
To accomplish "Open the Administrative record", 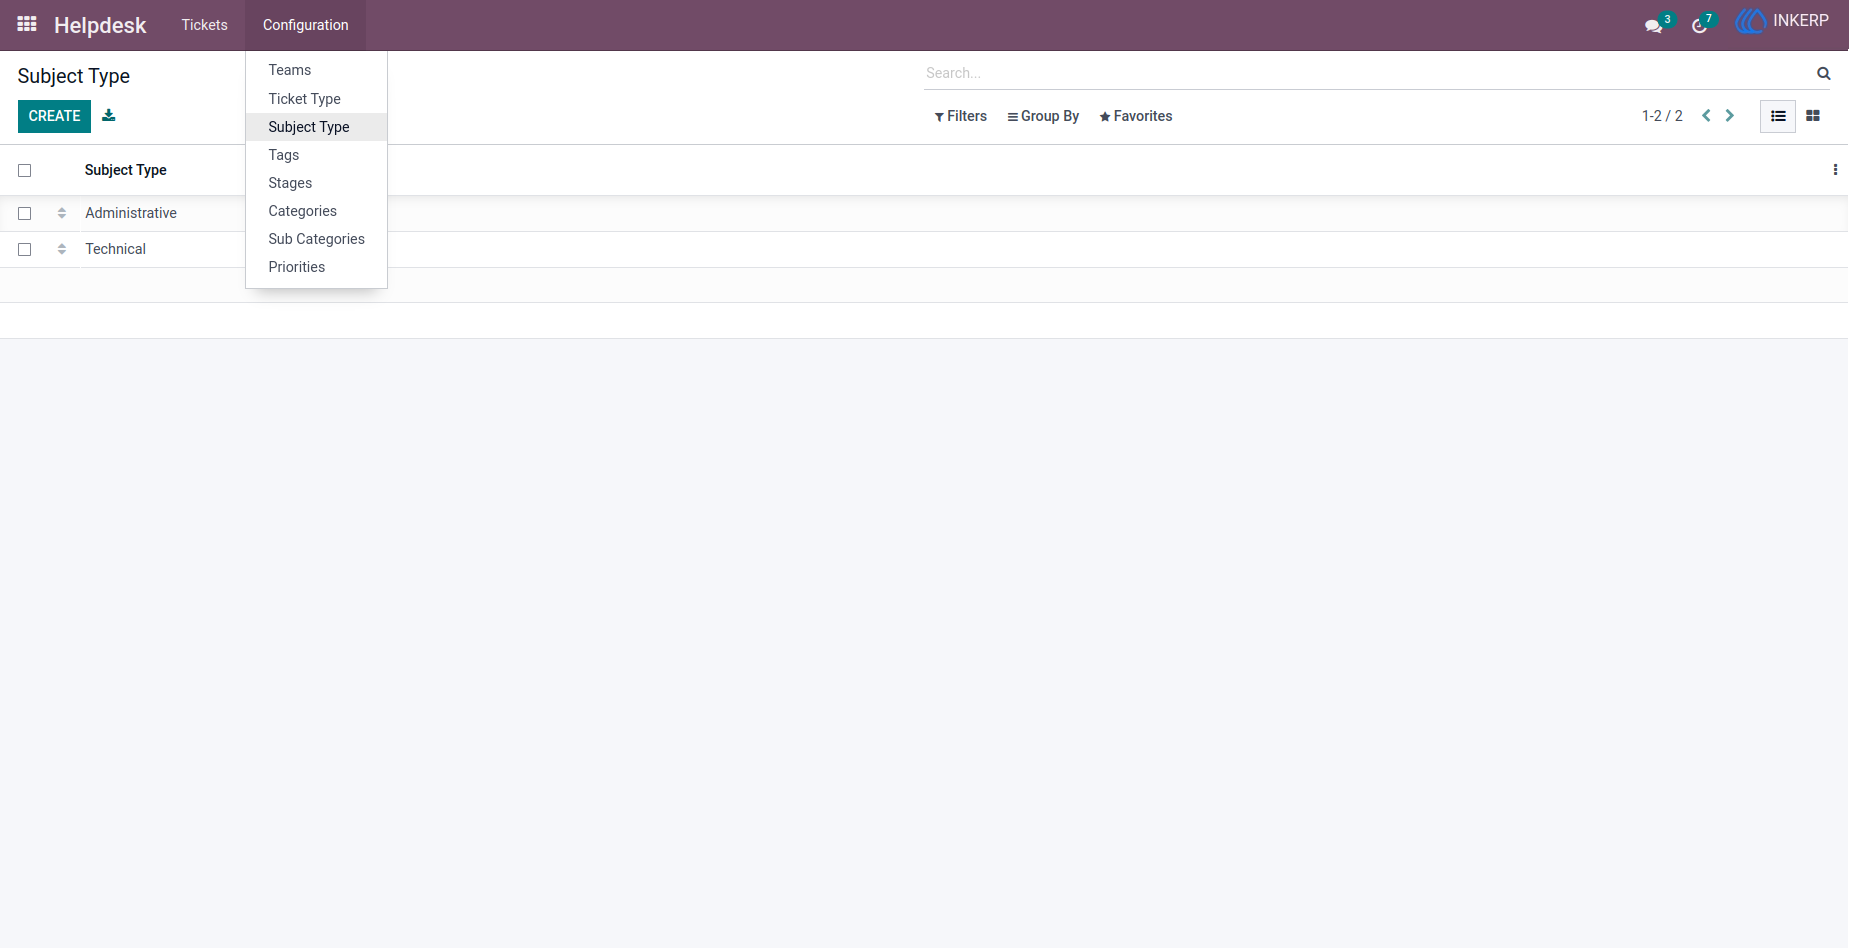I will [131, 213].
